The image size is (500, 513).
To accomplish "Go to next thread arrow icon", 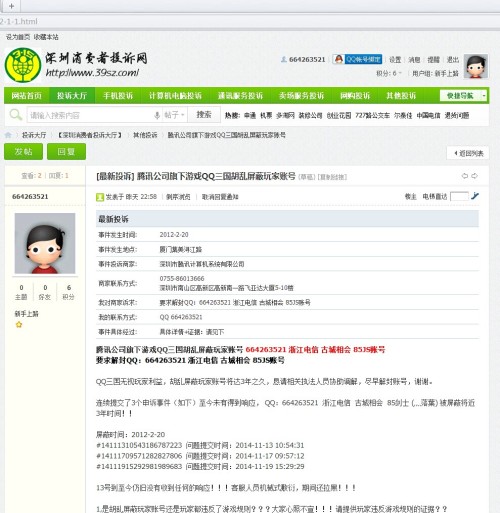I will click(x=474, y=176).
